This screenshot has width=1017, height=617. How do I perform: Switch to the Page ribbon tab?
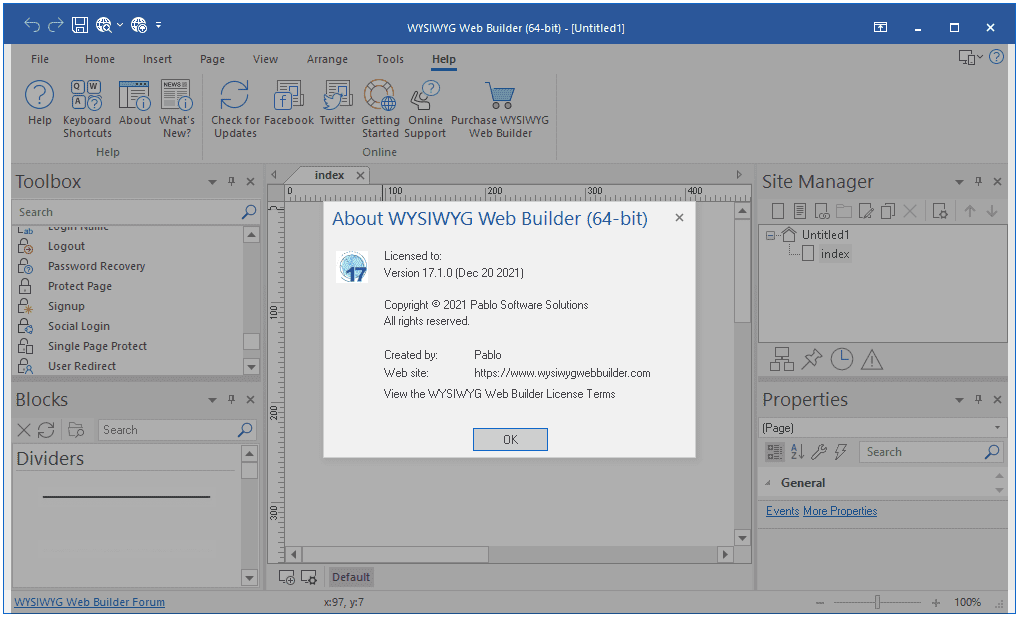pos(212,59)
